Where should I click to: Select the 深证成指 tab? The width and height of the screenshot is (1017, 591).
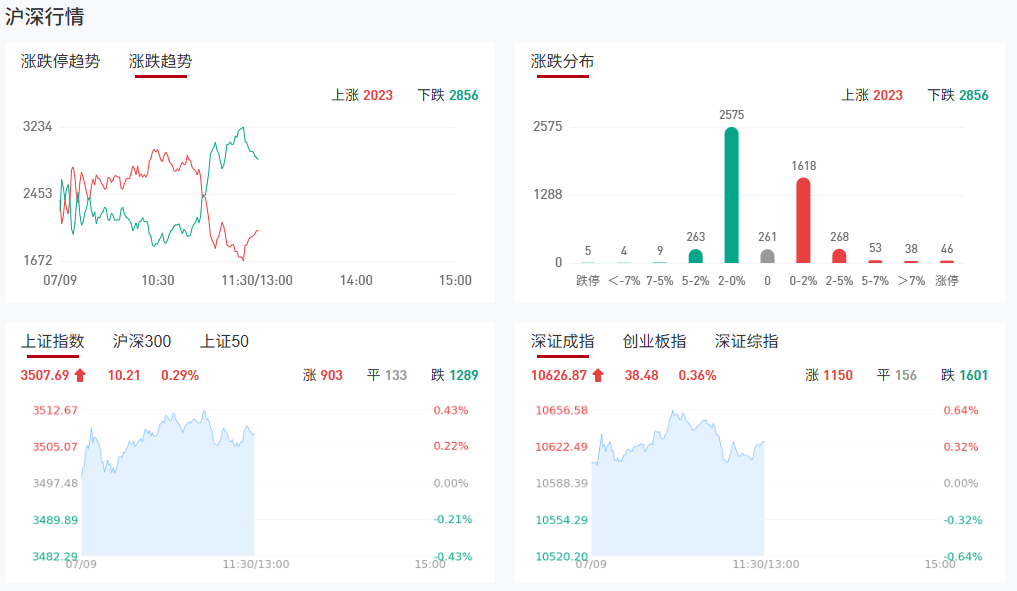coord(562,341)
